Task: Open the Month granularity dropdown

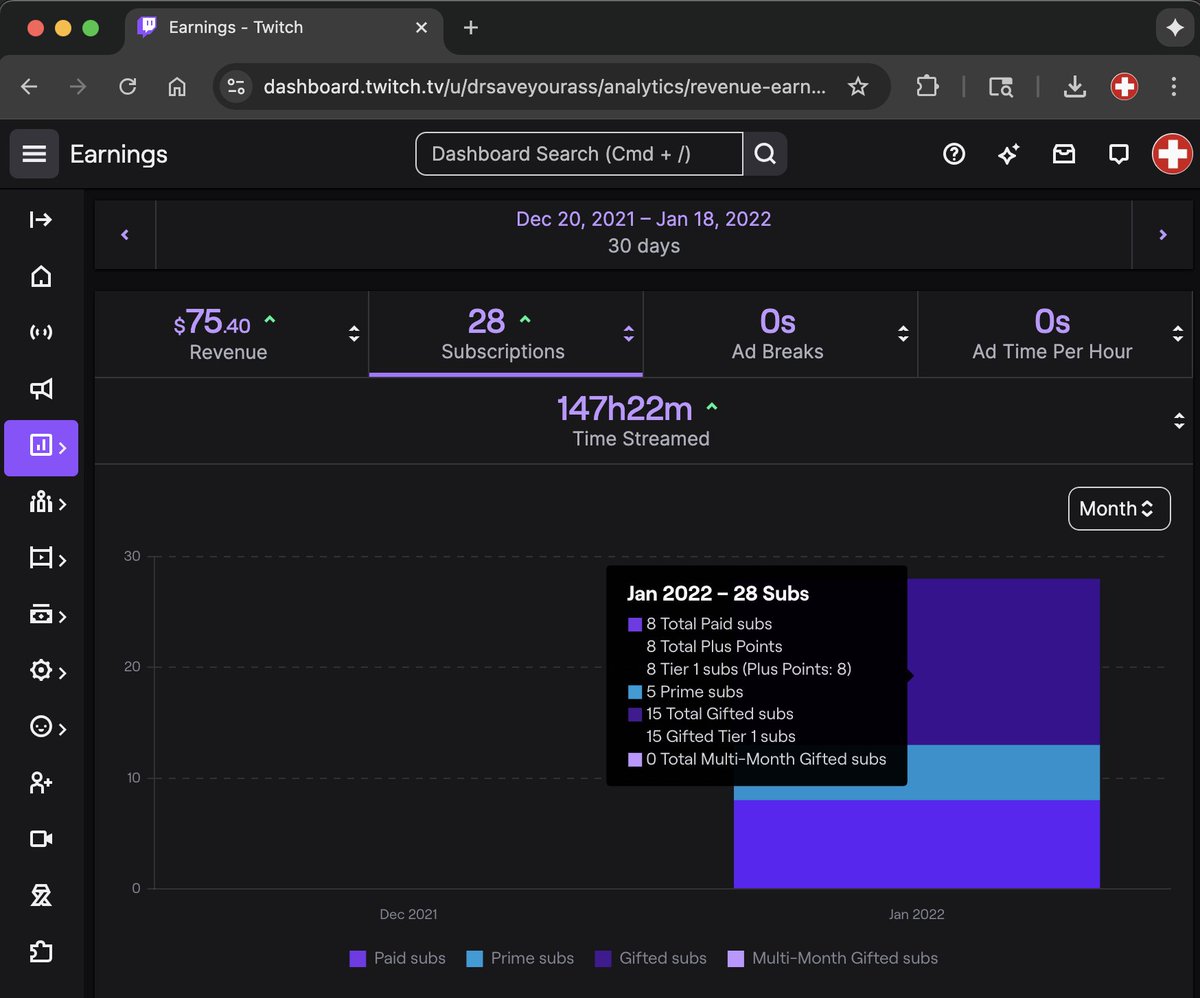Action: click(x=1119, y=508)
